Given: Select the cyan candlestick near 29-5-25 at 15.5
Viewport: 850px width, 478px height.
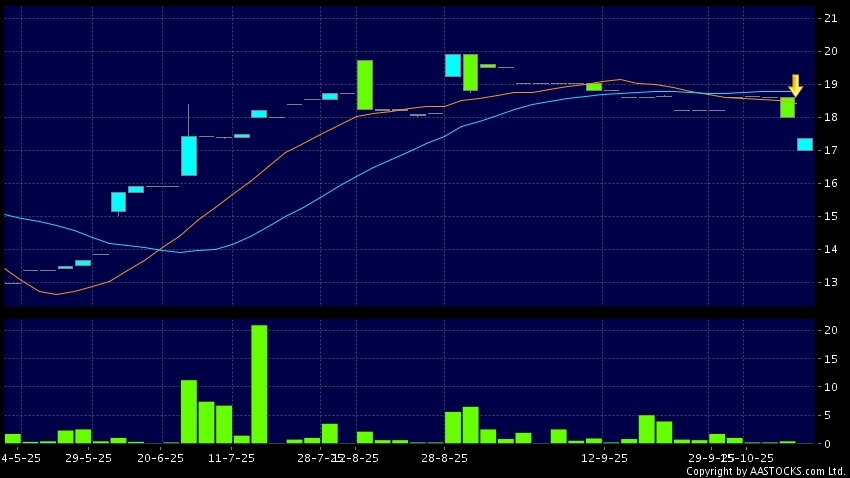Looking at the screenshot, I should [x=118, y=201].
